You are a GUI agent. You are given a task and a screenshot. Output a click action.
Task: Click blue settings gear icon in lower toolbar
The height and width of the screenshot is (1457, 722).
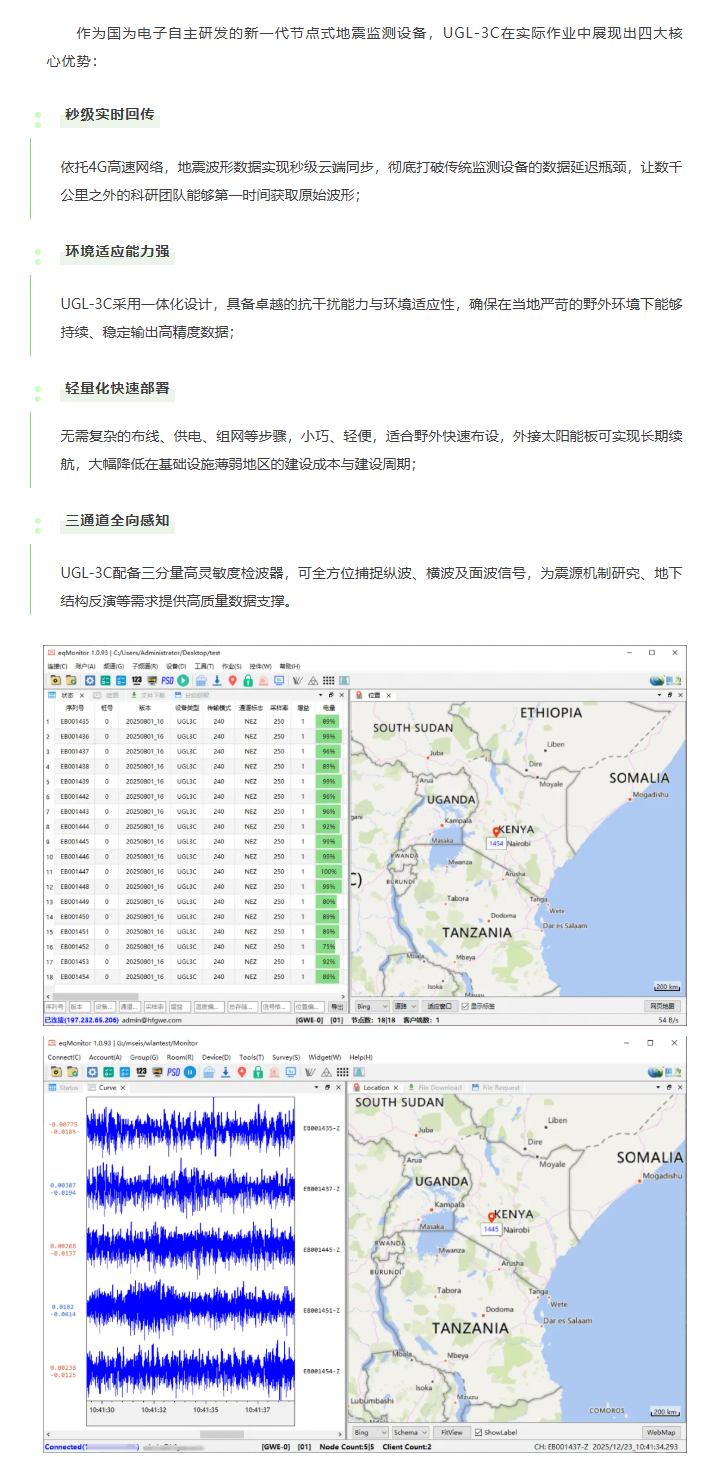pos(90,1072)
